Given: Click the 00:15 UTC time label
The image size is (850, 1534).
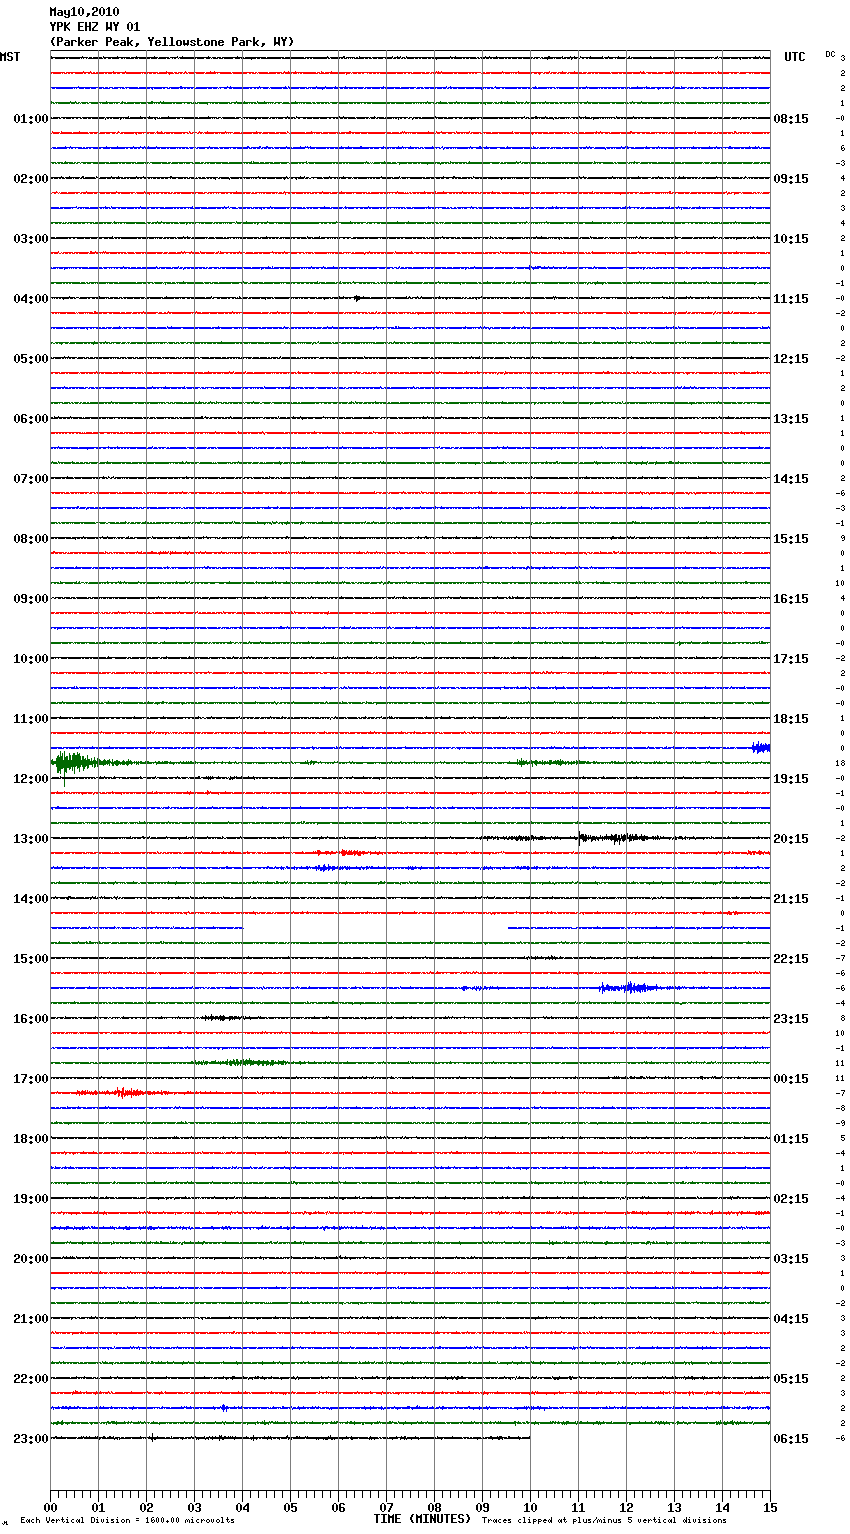Looking at the screenshot, I should coord(791,1079).
